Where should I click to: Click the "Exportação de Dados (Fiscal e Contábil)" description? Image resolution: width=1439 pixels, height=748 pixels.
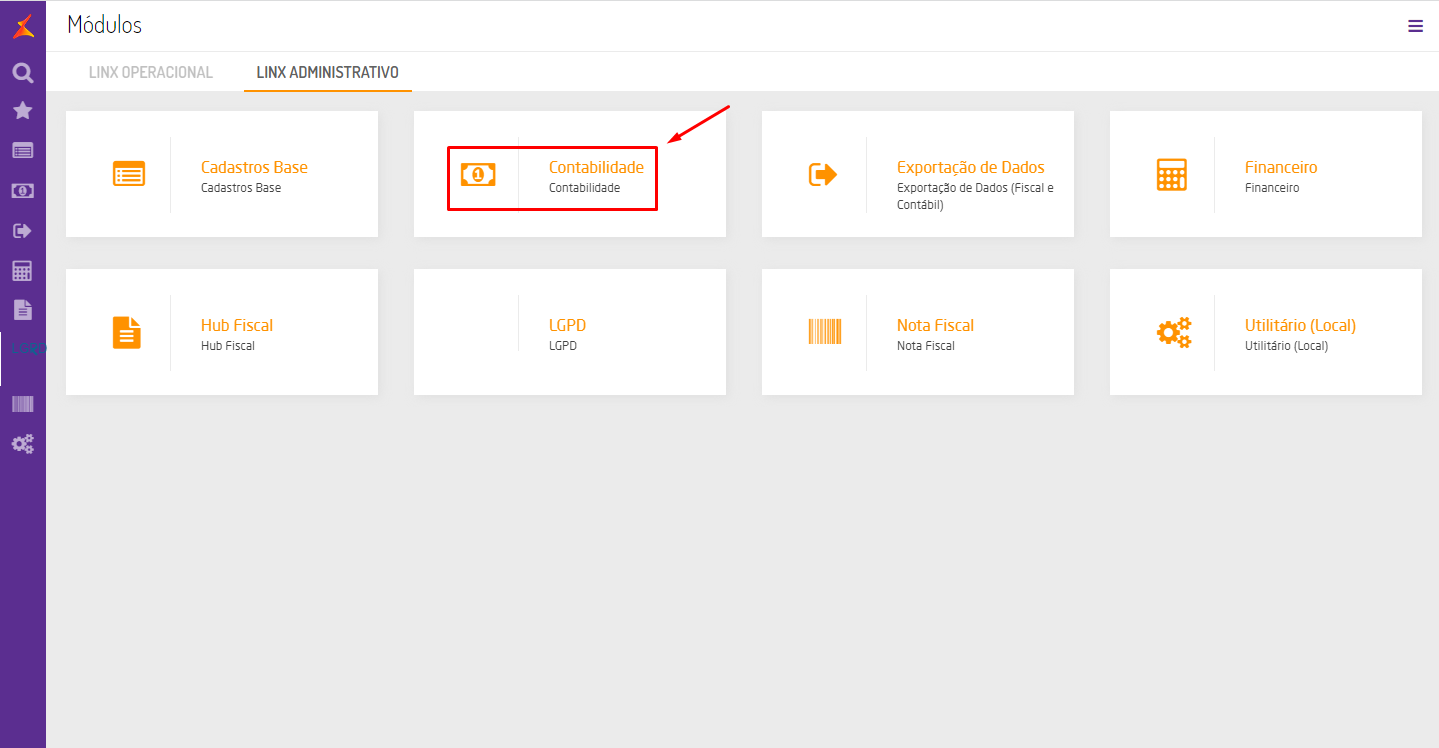pyautogui.click(x=975, y=196)
